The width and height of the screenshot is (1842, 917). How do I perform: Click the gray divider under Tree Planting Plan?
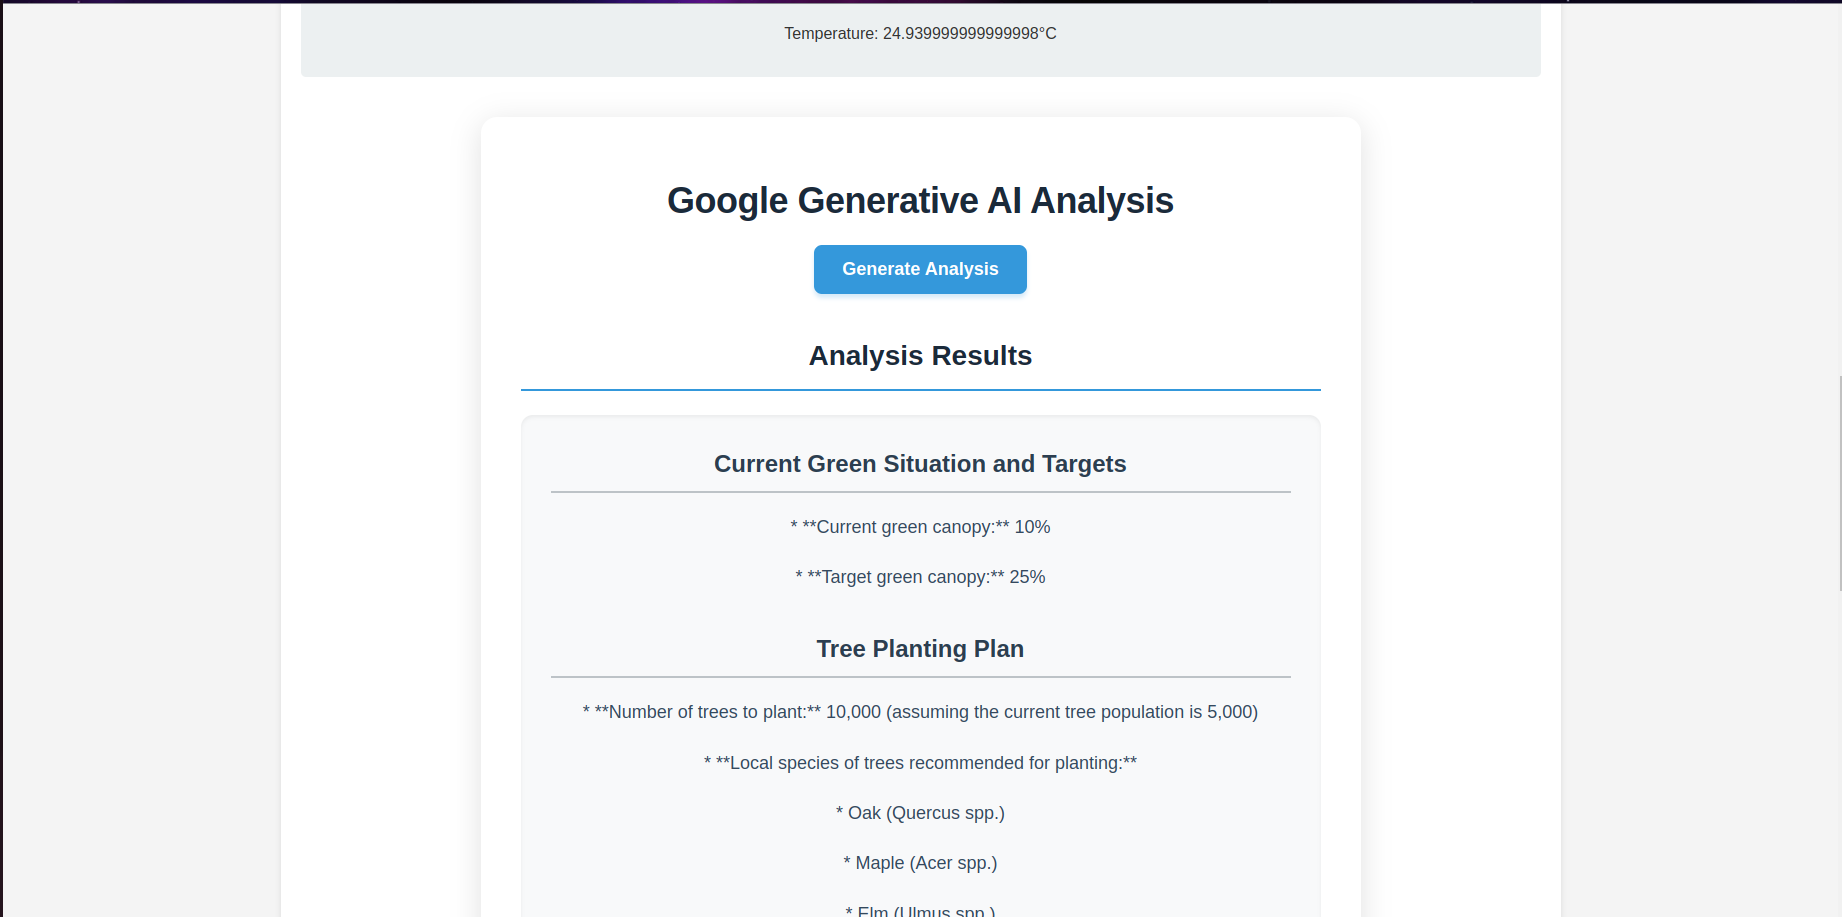[x=920, y=677]
